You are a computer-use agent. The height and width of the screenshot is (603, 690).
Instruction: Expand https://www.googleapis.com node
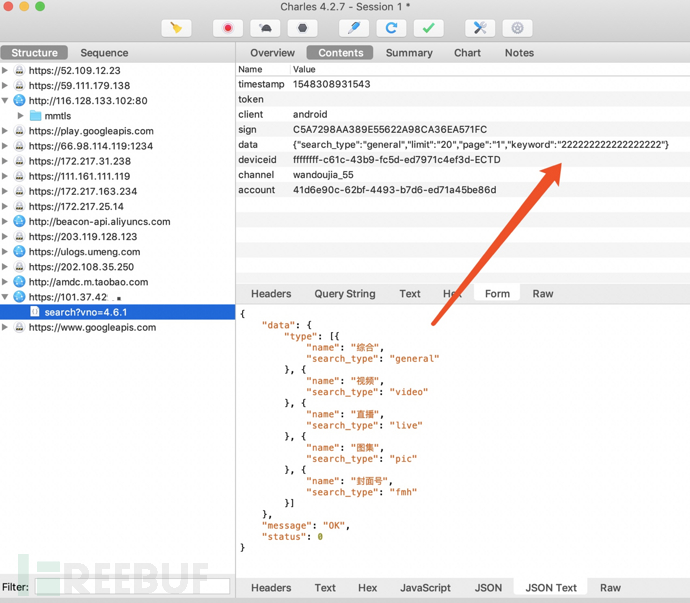pyautogui.click(x=5, y=327)
